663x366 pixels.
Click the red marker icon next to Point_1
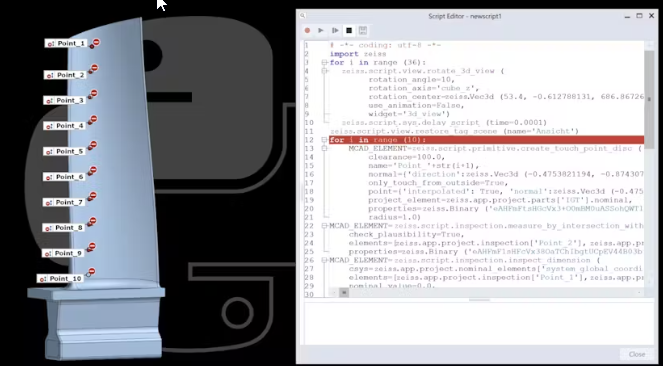point(96,42)
